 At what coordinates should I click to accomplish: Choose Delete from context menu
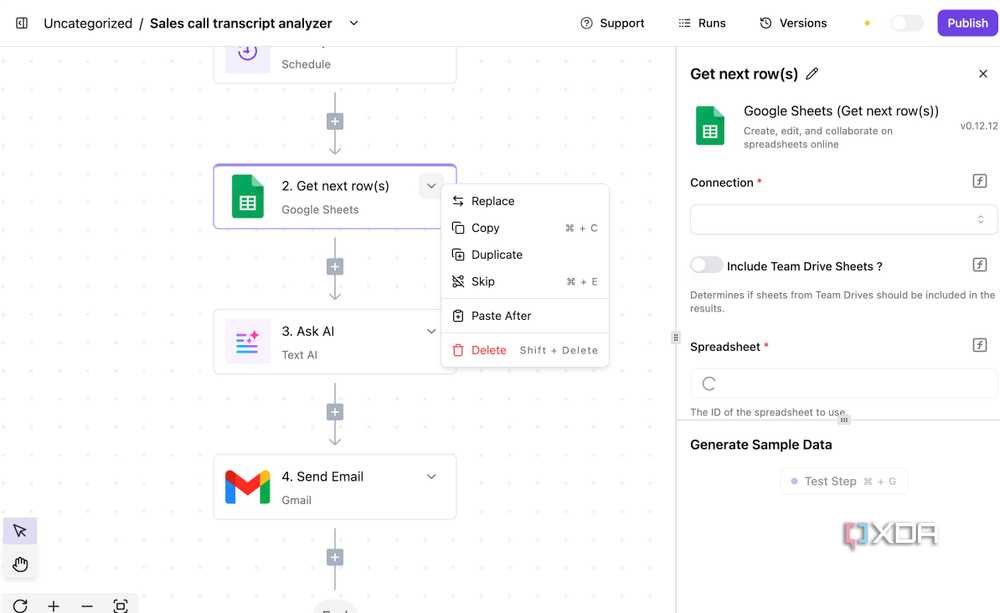pyautogui.click(x=525, y=350)
